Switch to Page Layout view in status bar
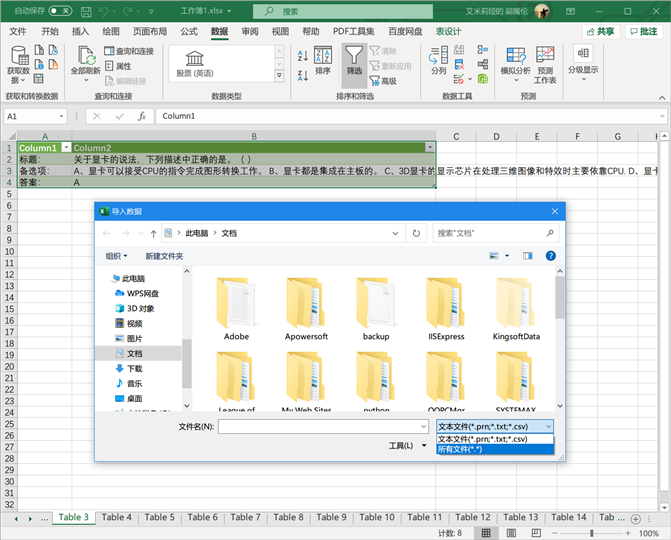 coord(511,533)
